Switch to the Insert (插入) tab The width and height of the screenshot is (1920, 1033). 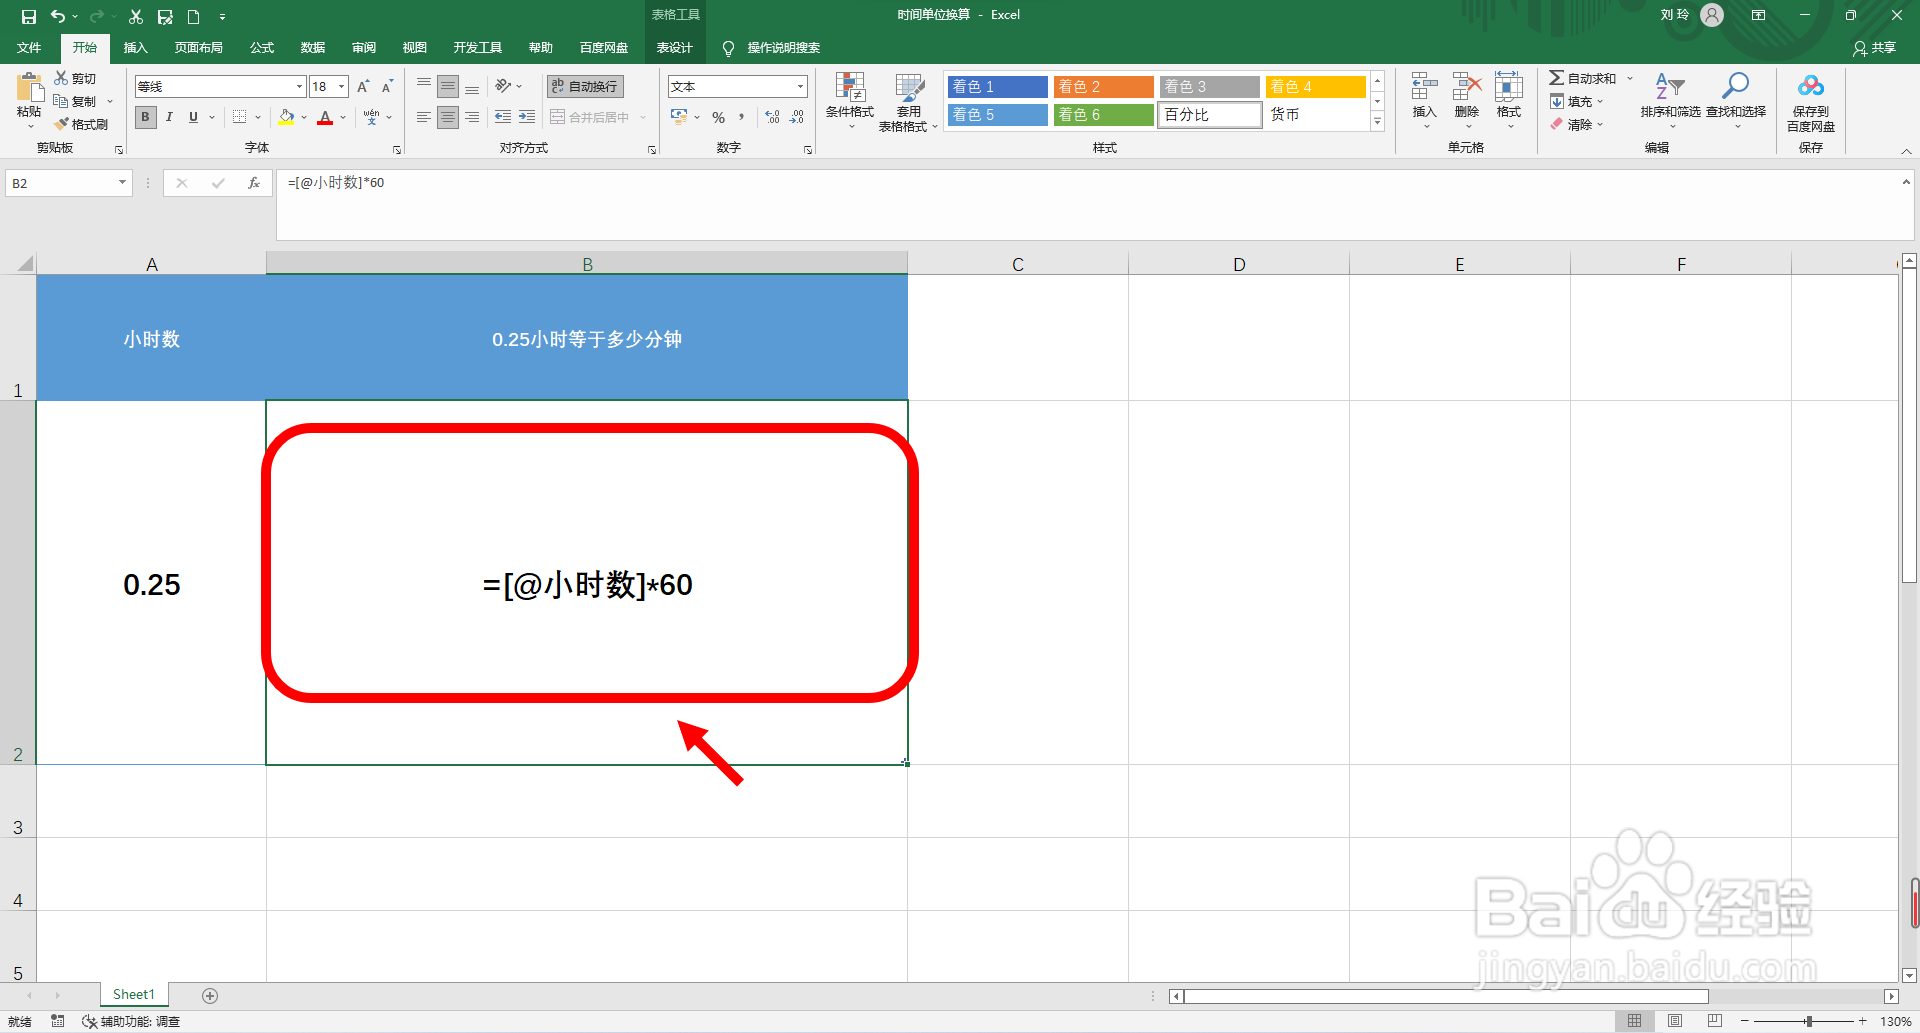click(x=135, y=48)
